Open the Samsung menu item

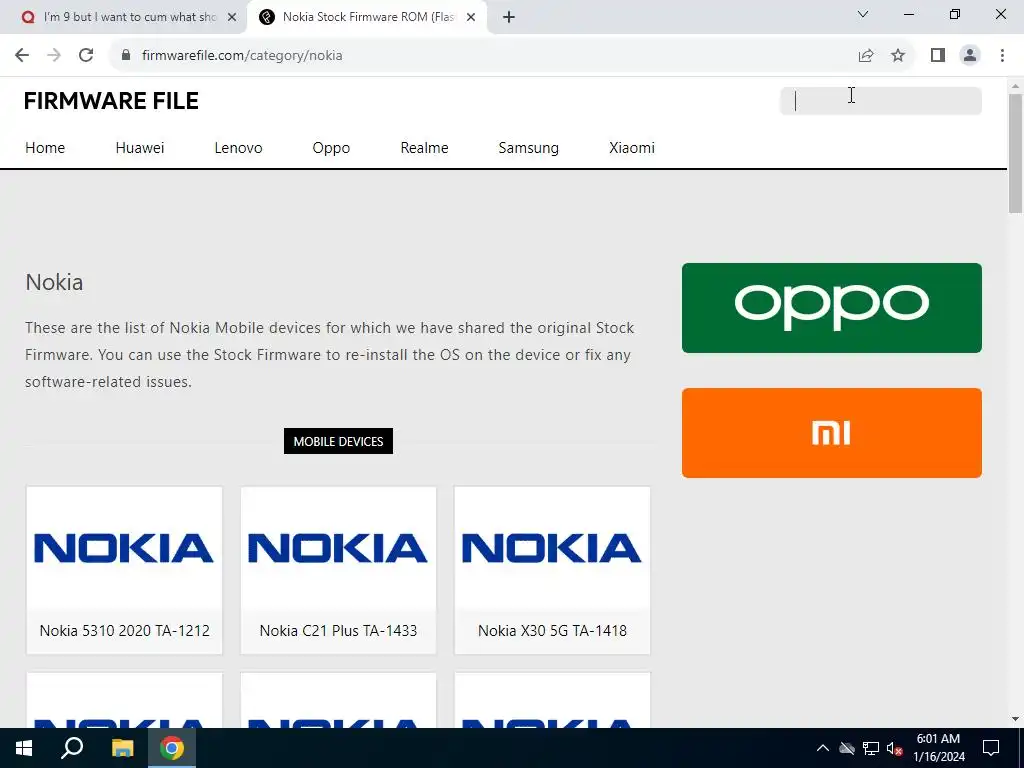[x=528, y=148]
